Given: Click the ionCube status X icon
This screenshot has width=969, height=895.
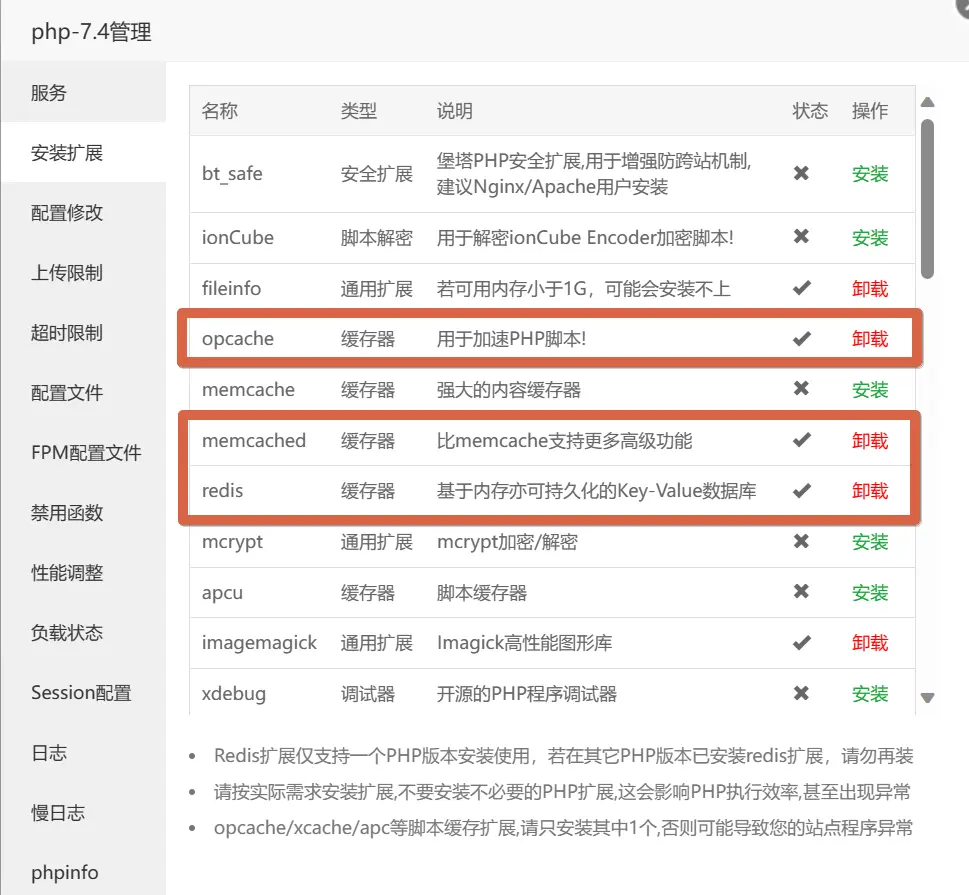Looking at the screenshot, I should [802, 236].
